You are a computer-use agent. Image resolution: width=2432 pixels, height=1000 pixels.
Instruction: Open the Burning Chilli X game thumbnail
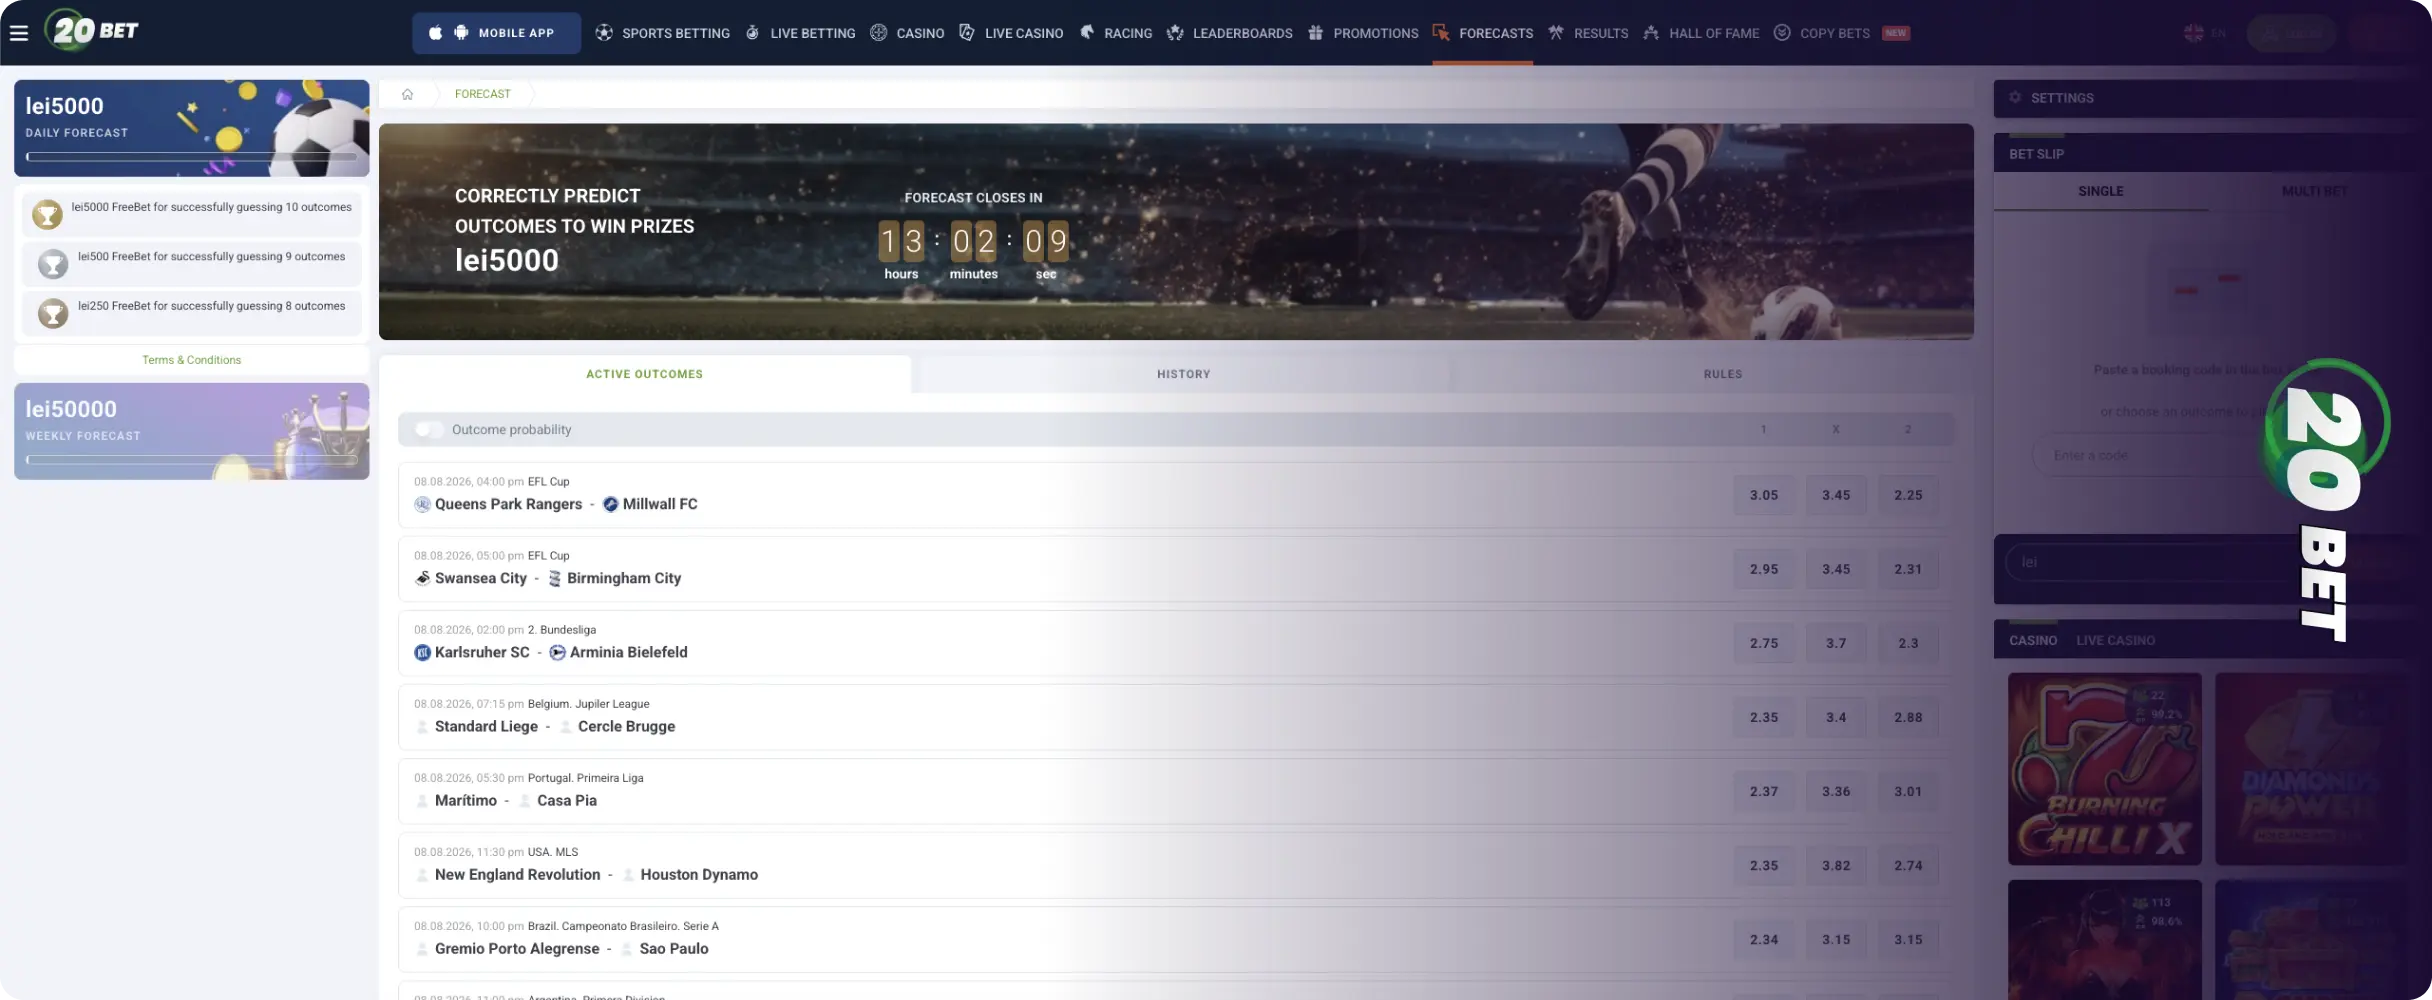click(2105, 768)
